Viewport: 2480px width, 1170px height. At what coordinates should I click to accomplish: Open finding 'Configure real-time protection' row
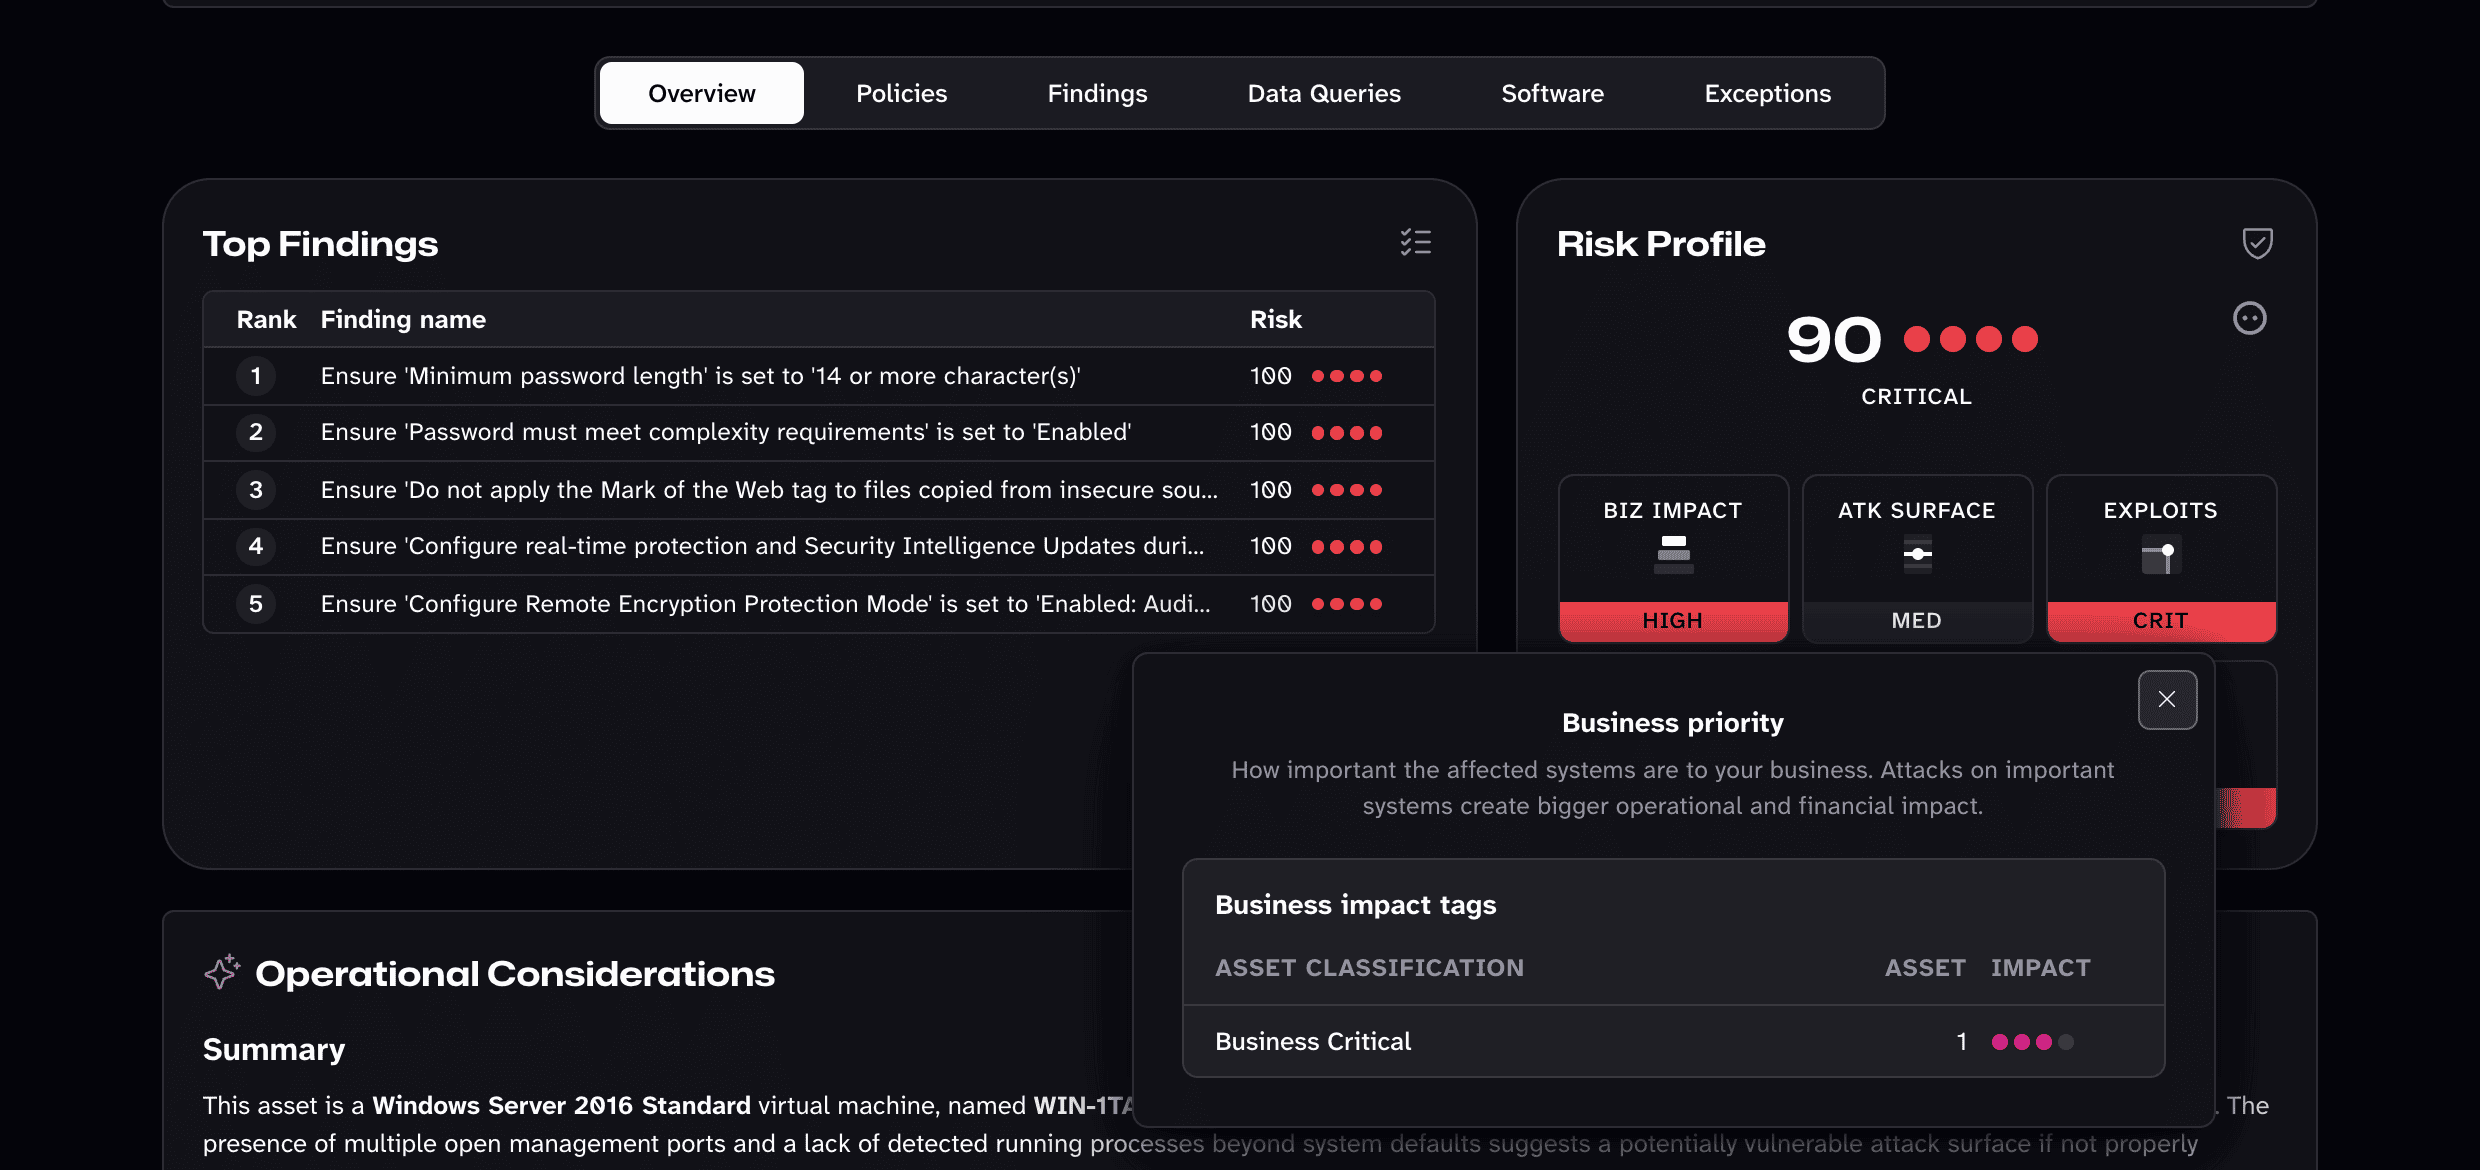point(819,546)
